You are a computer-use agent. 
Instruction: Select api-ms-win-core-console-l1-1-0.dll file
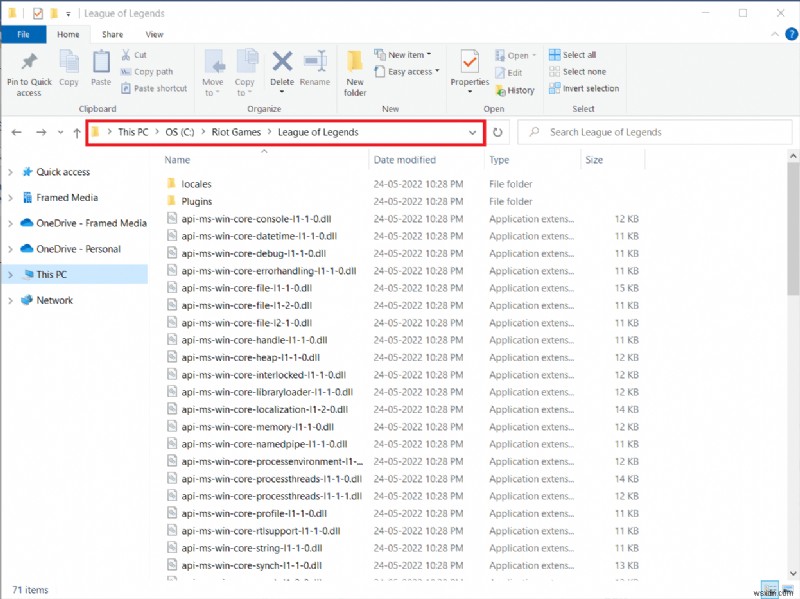coord(256,218)
